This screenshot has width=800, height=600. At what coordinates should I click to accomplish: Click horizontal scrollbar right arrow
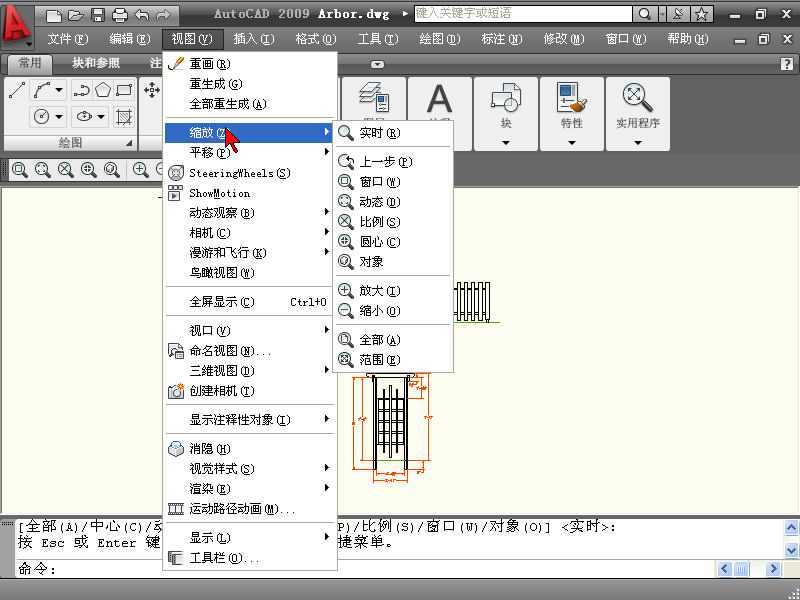click(x=773, y=568)
